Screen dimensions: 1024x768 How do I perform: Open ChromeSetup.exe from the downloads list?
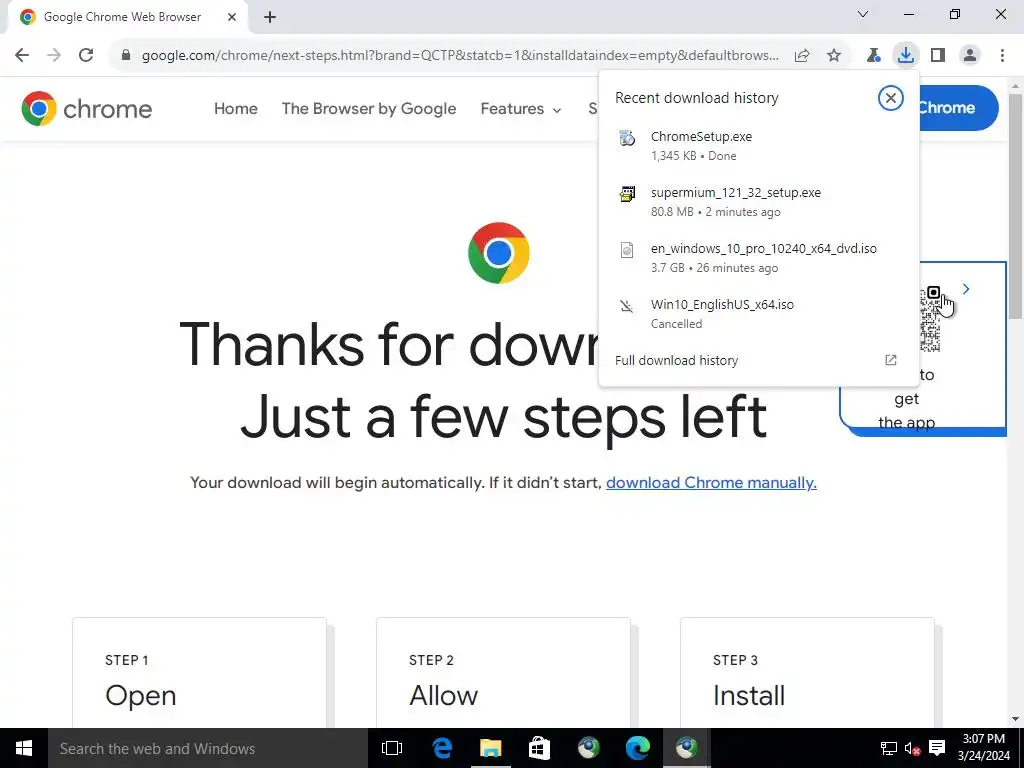click(x=758, y=146)
